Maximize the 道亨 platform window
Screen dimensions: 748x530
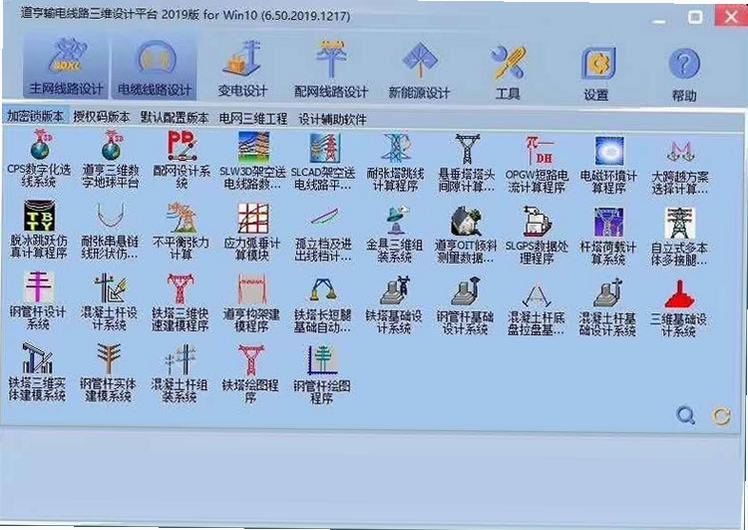pos(695,18)
